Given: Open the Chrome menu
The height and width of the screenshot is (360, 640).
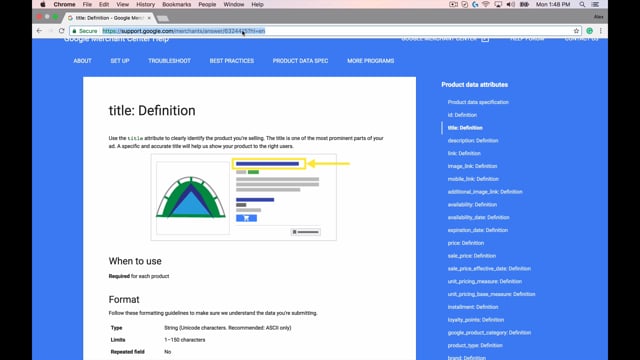Looking at the screenshot, I should point(64,4).
